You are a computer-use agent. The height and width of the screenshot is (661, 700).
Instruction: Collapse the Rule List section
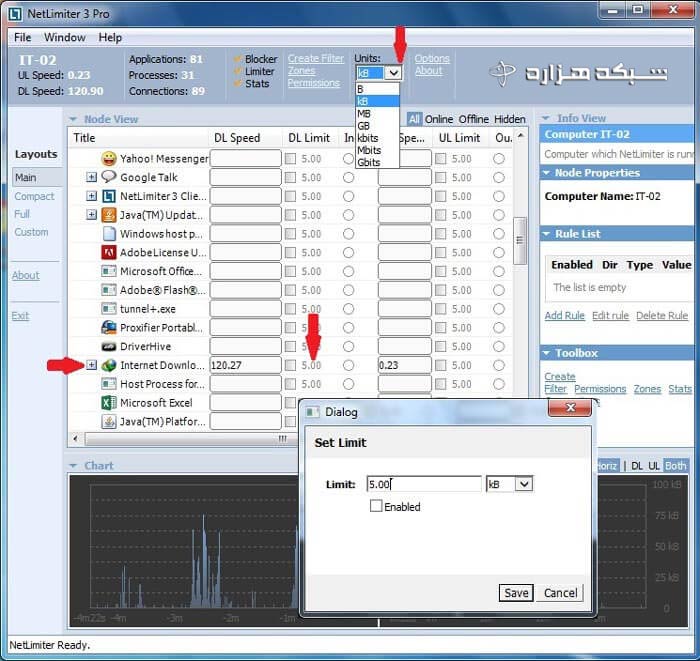click(x=546, y=233)
